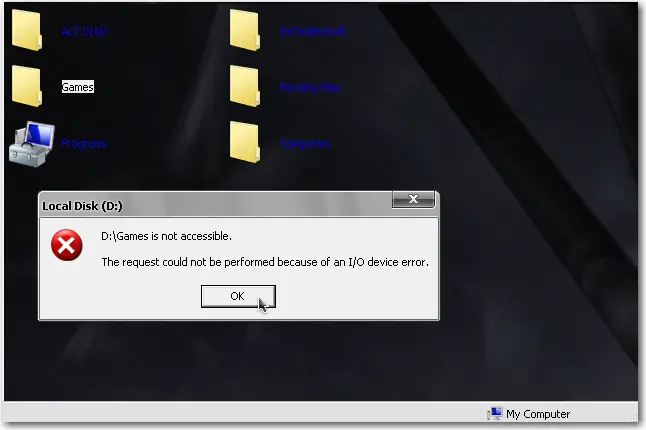
Task: Select the Programs toolbox icon
Action: [32, 144]
